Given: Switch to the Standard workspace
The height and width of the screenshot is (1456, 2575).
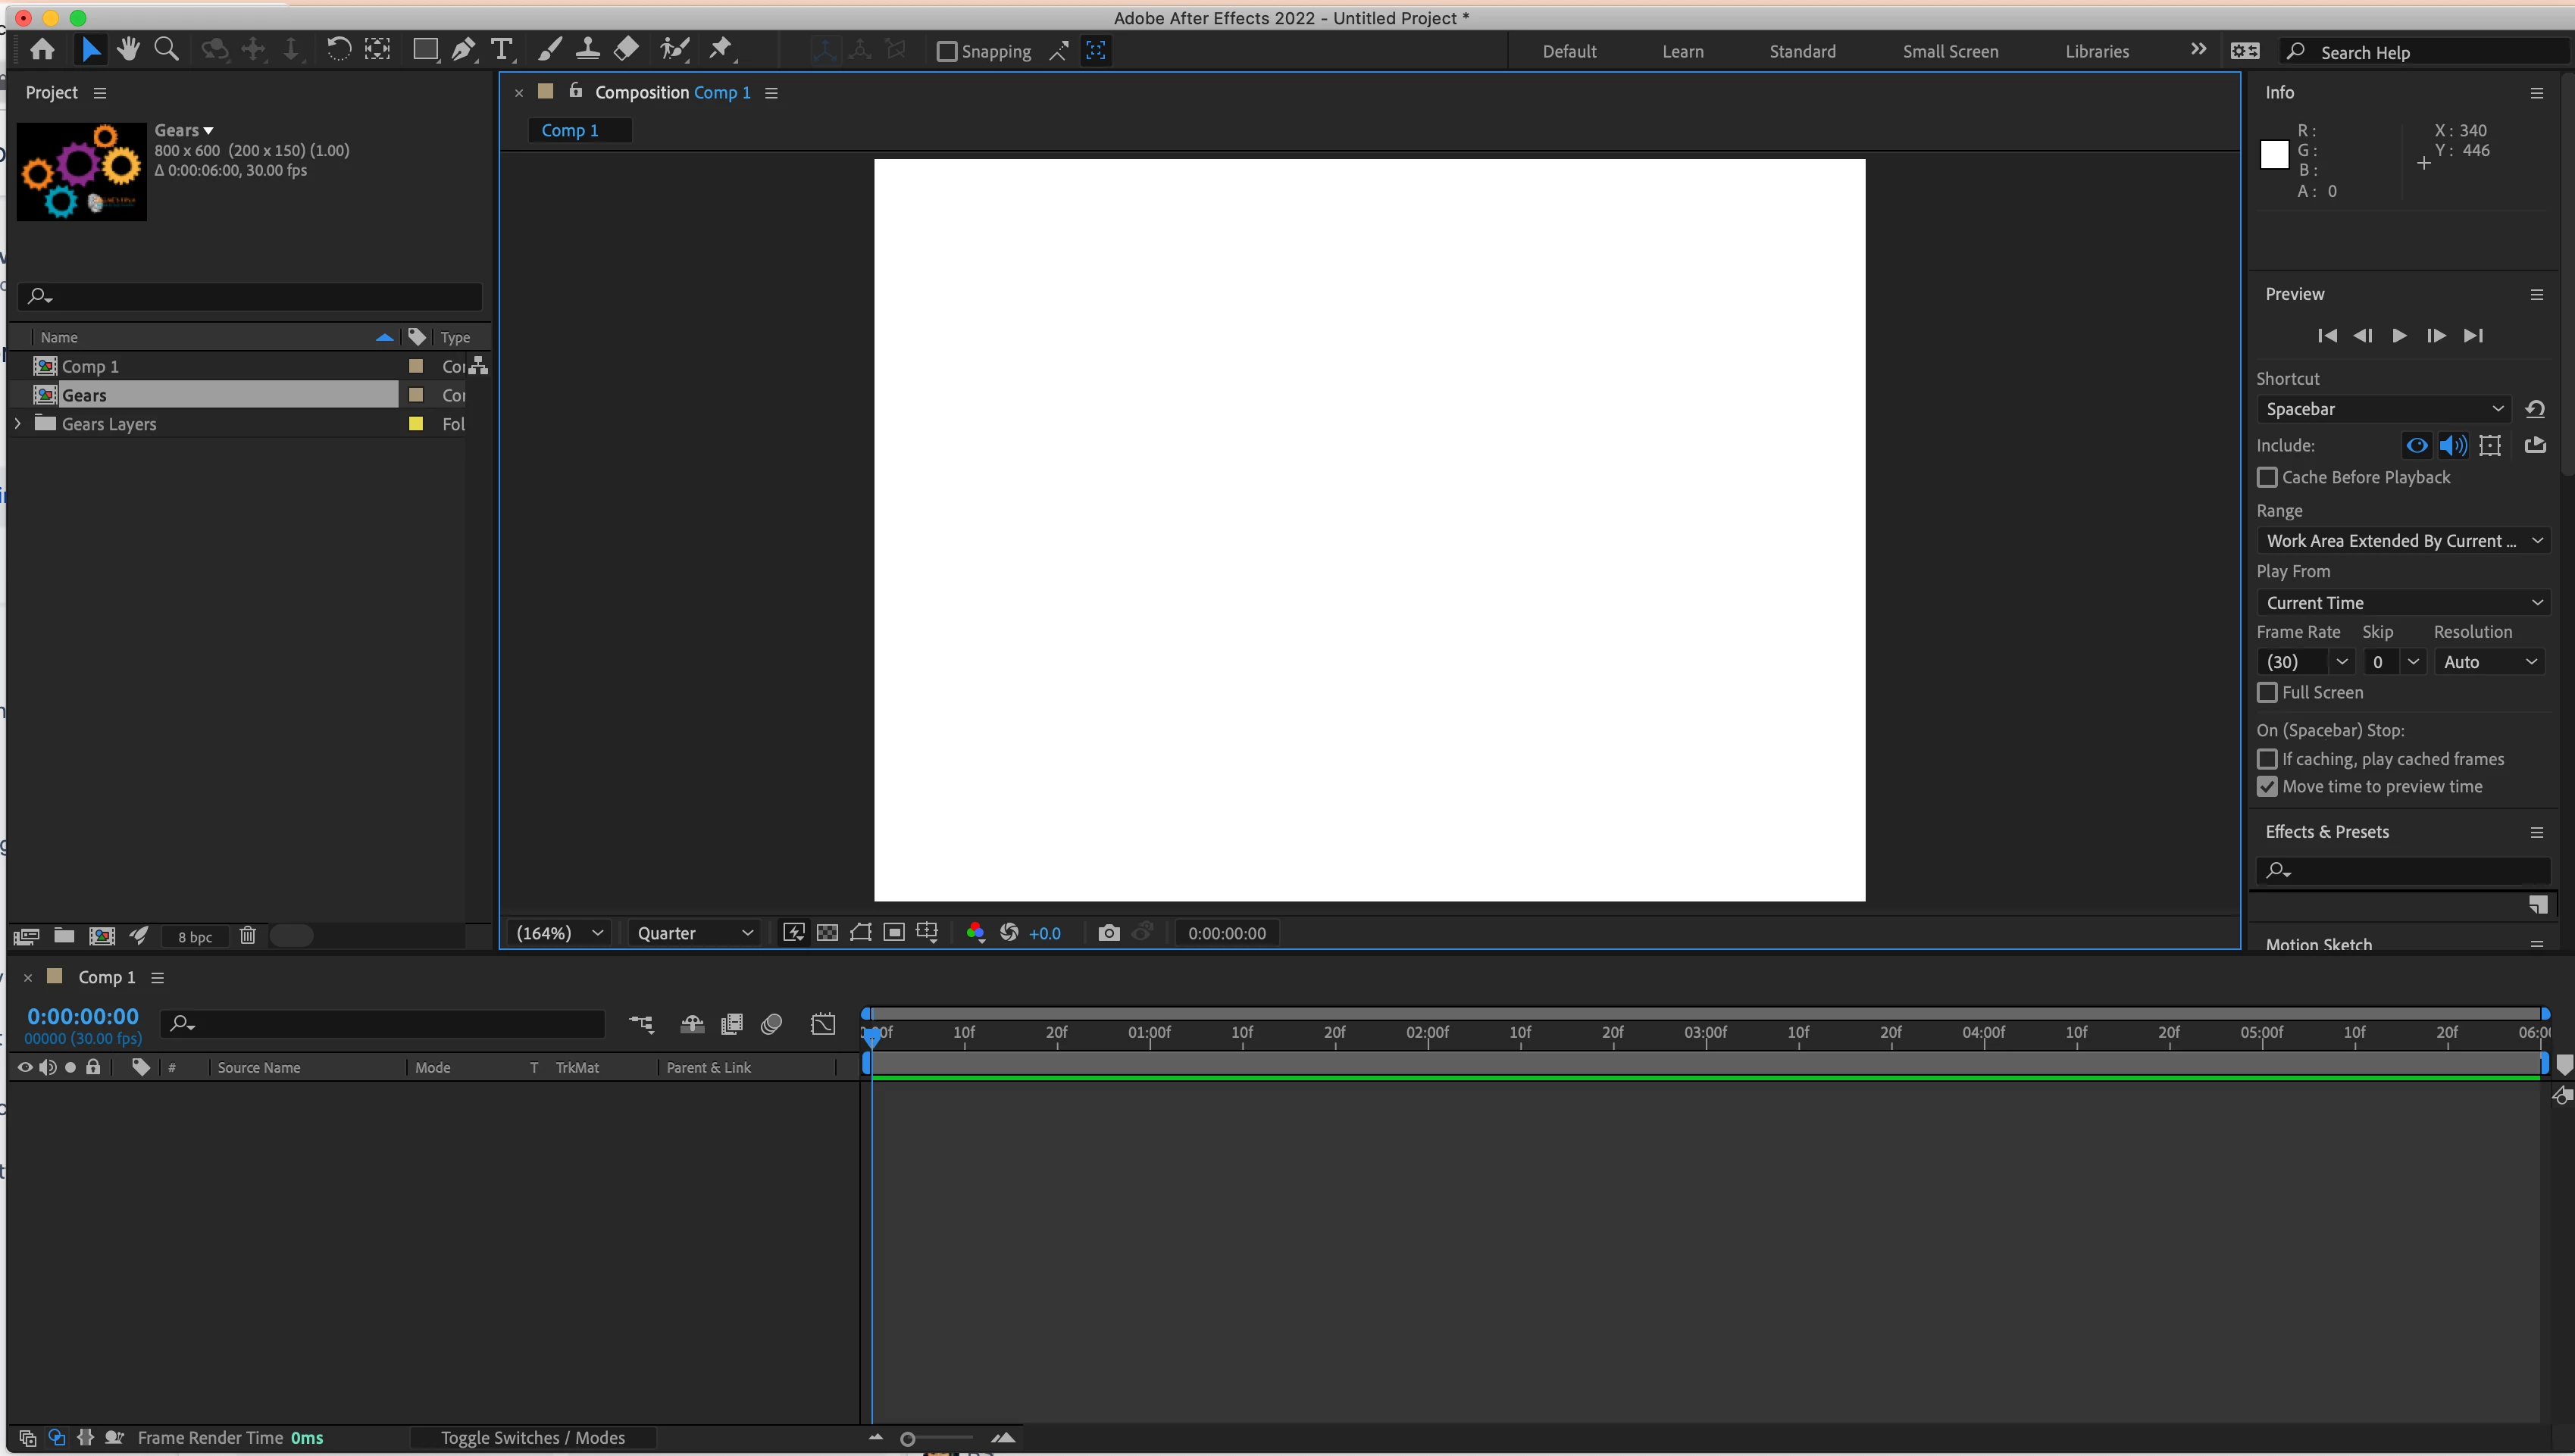Looking at the screenshot, I should [1802, 51].
